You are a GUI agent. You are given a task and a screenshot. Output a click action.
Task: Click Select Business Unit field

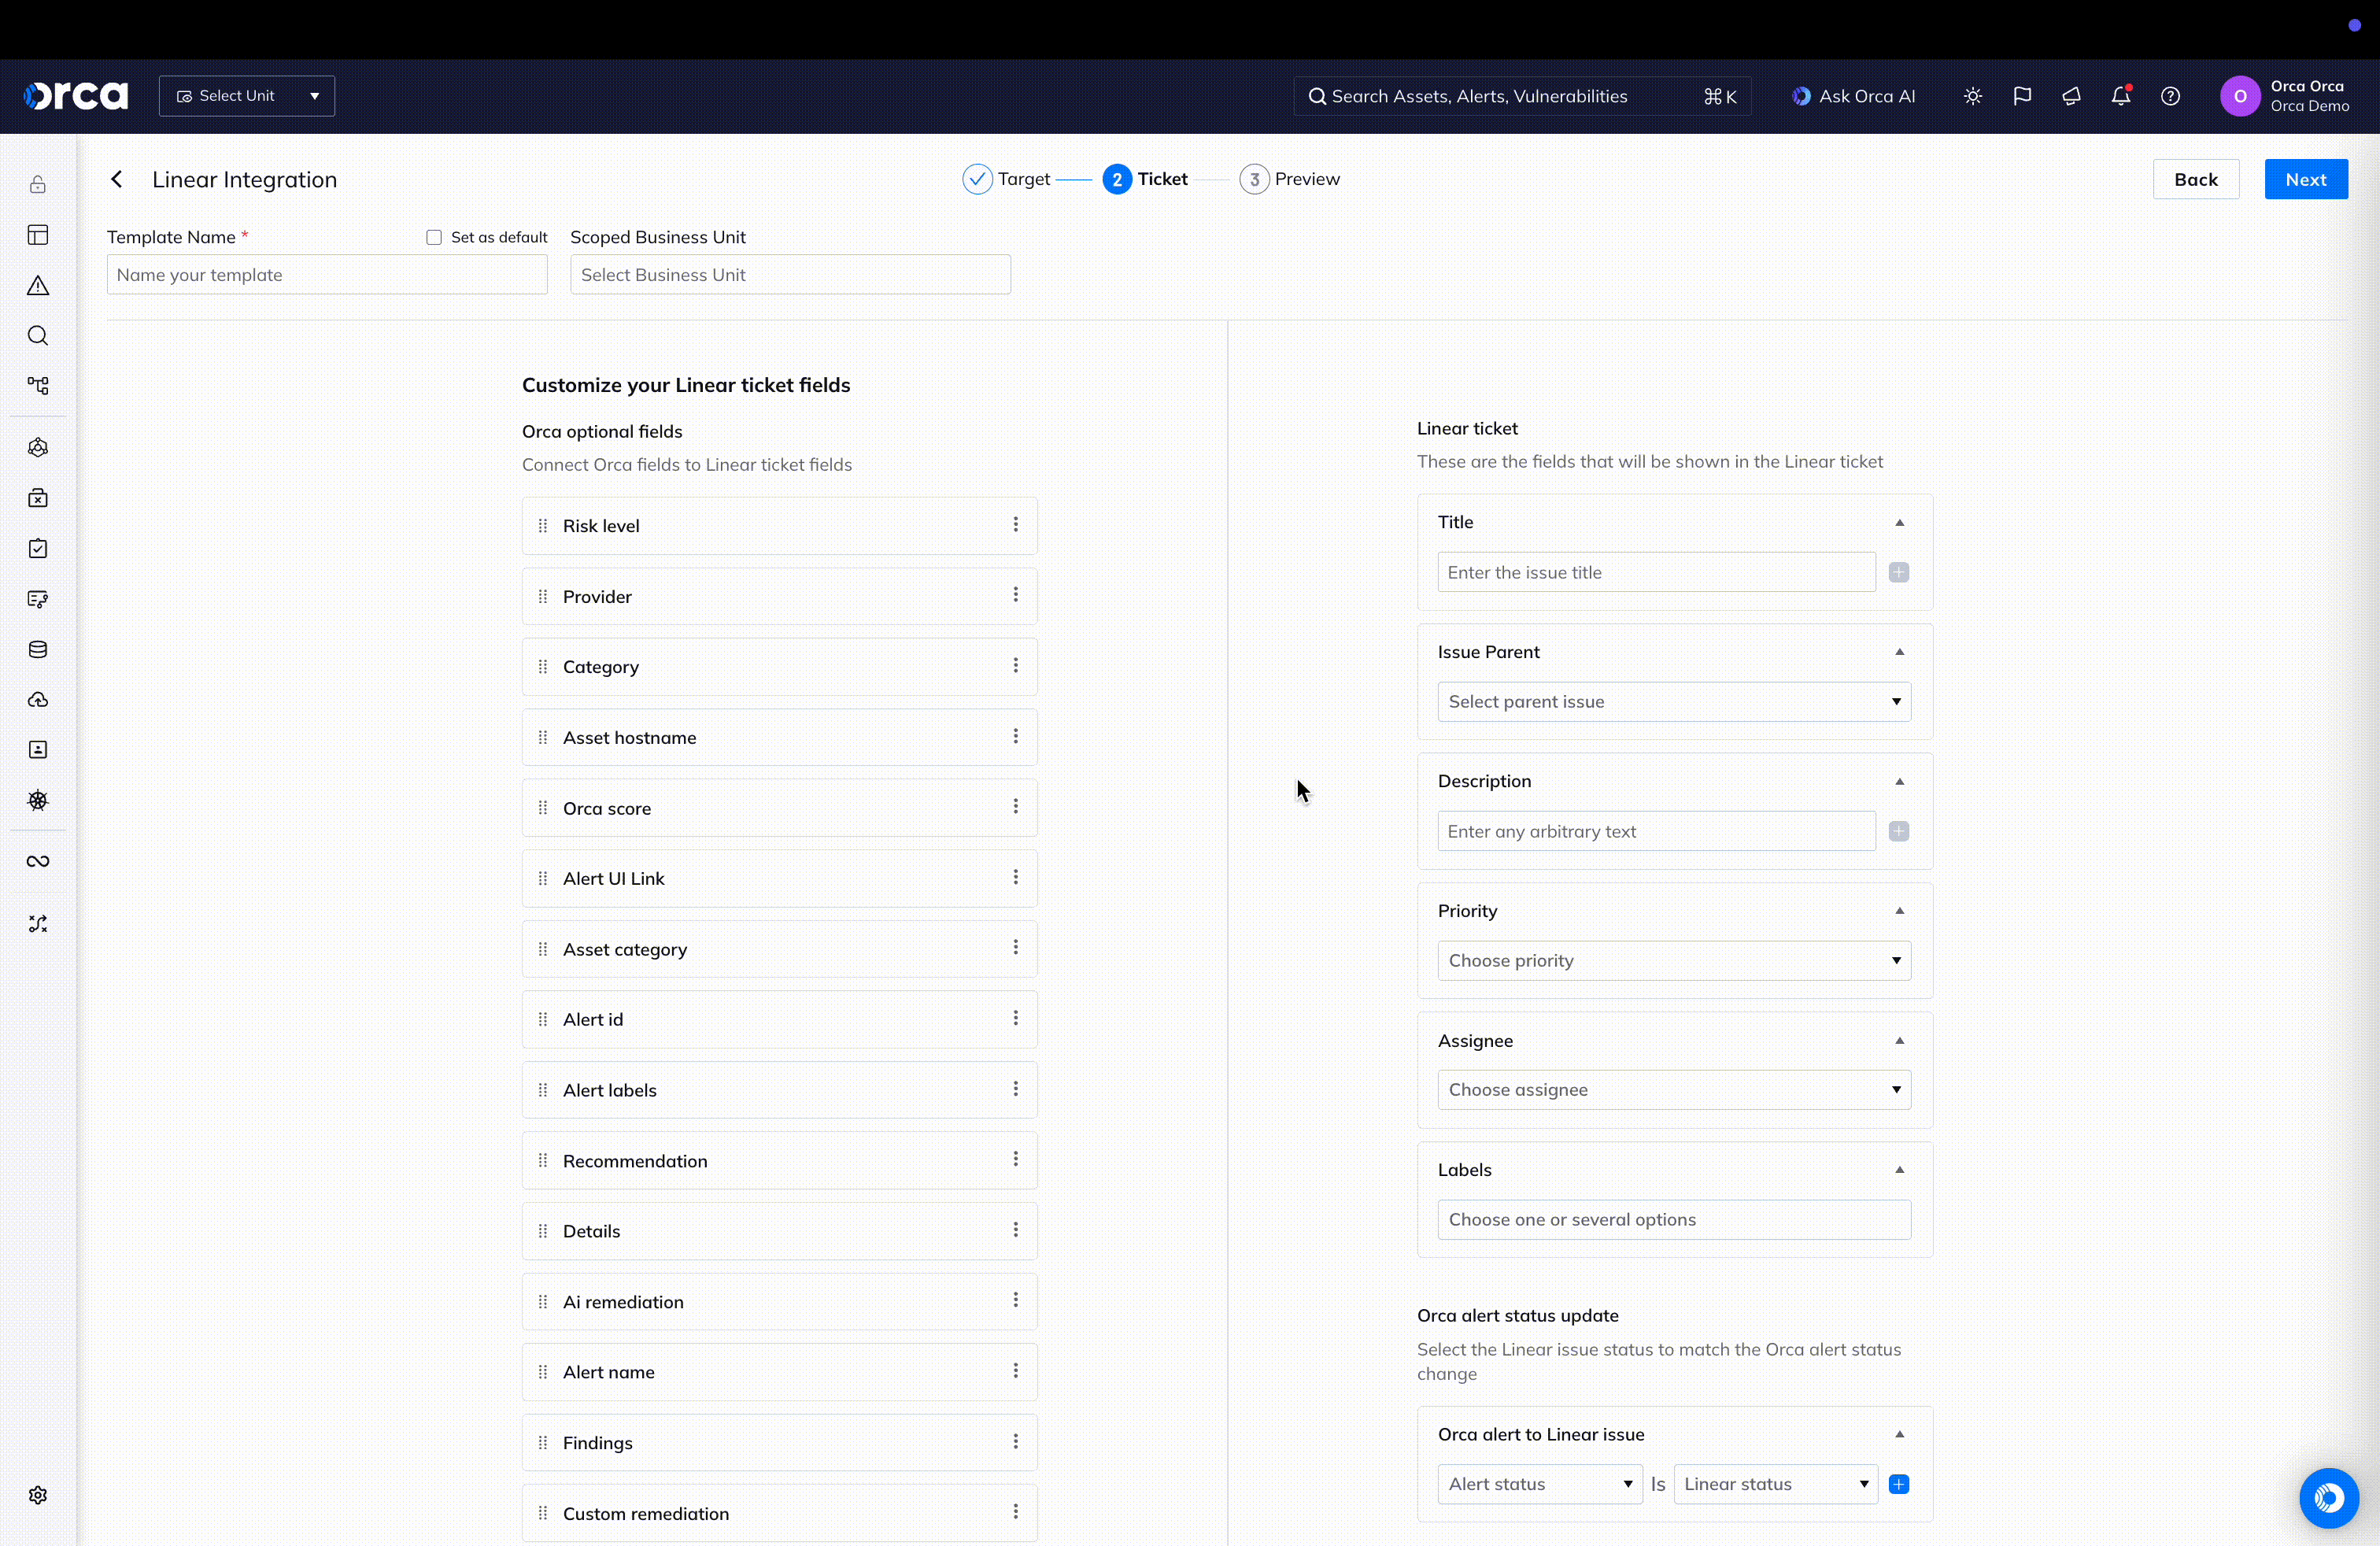pos(790,275)
